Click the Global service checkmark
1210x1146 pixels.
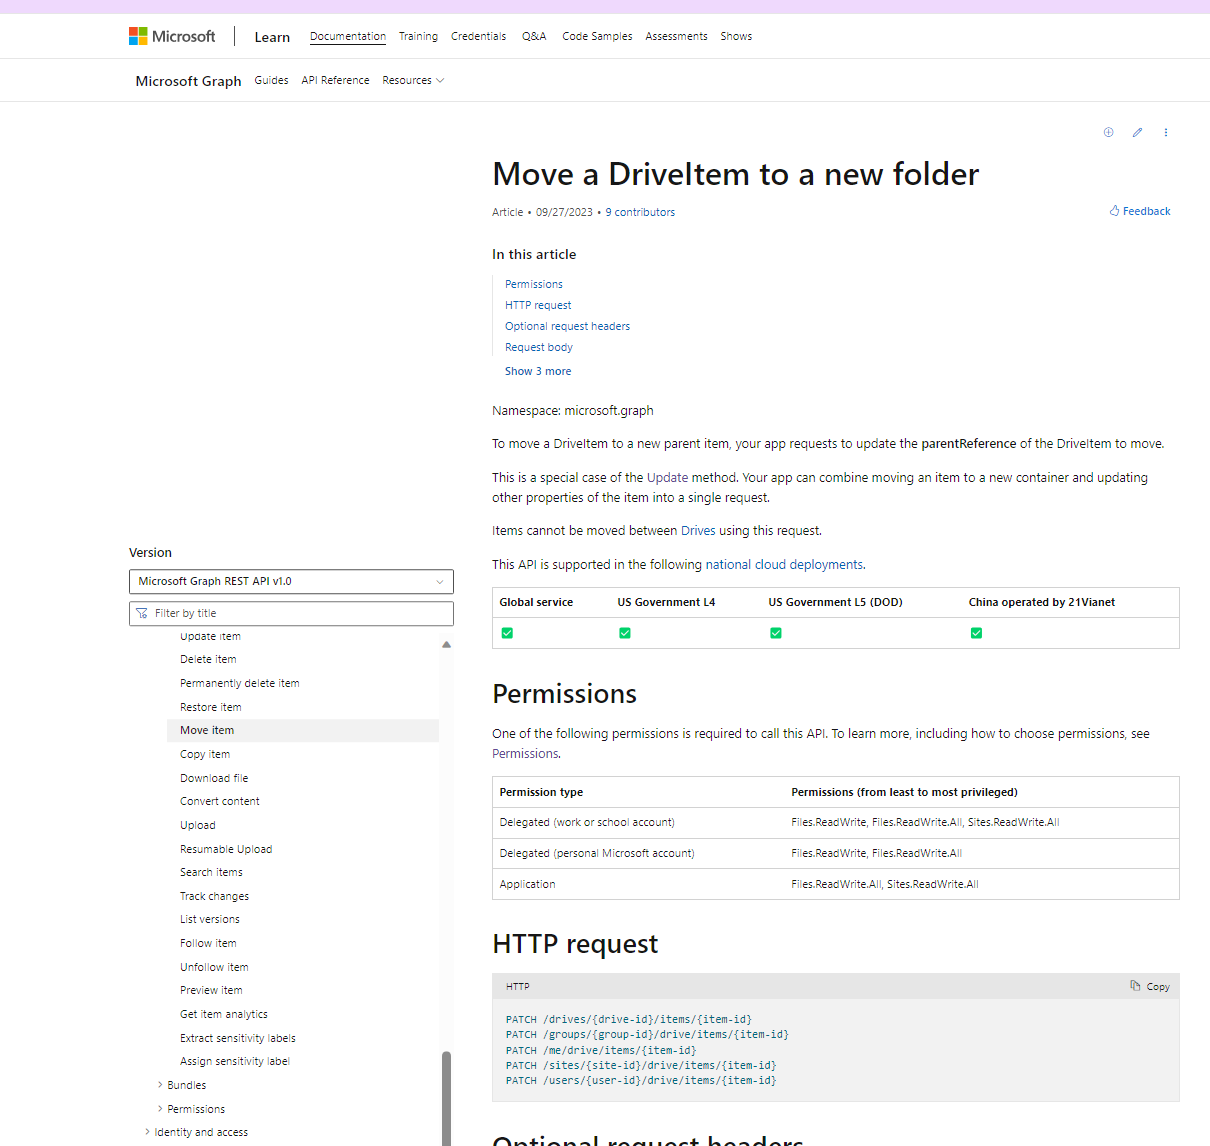507,633
